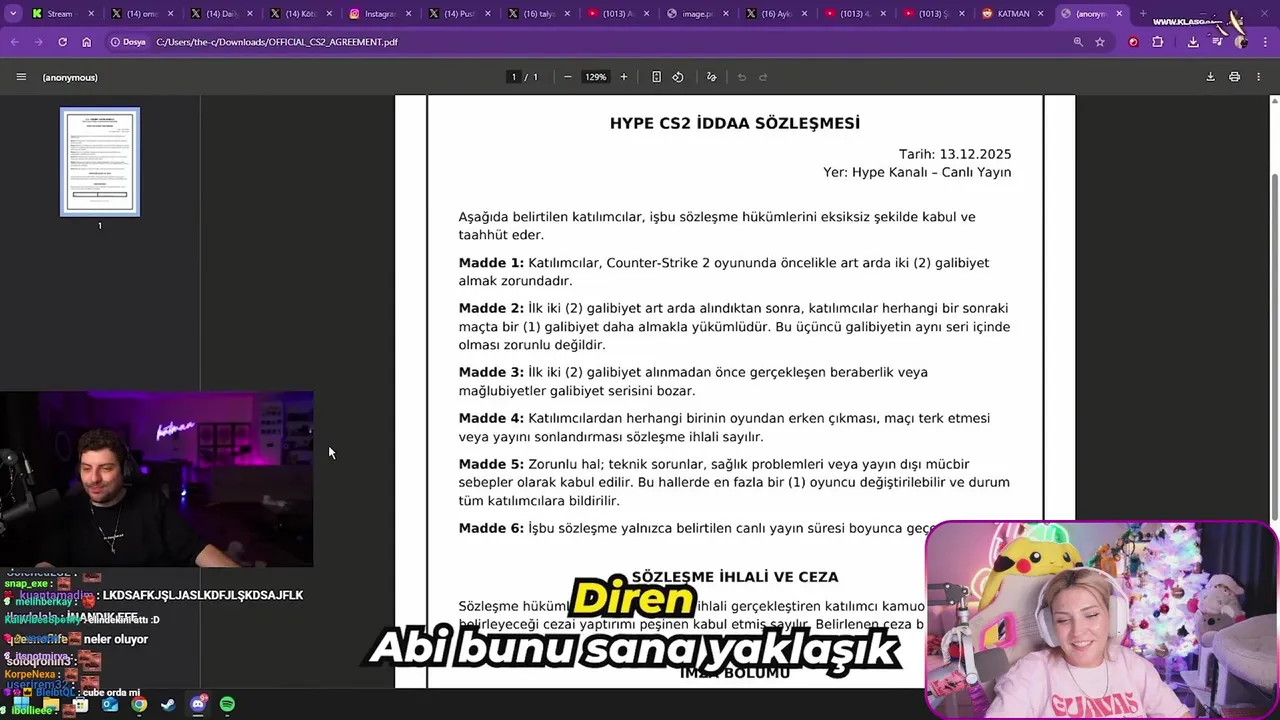Click the 'Madde 3:' label
The width and height of the screenshot is (1280, 720).
(491, 372)
